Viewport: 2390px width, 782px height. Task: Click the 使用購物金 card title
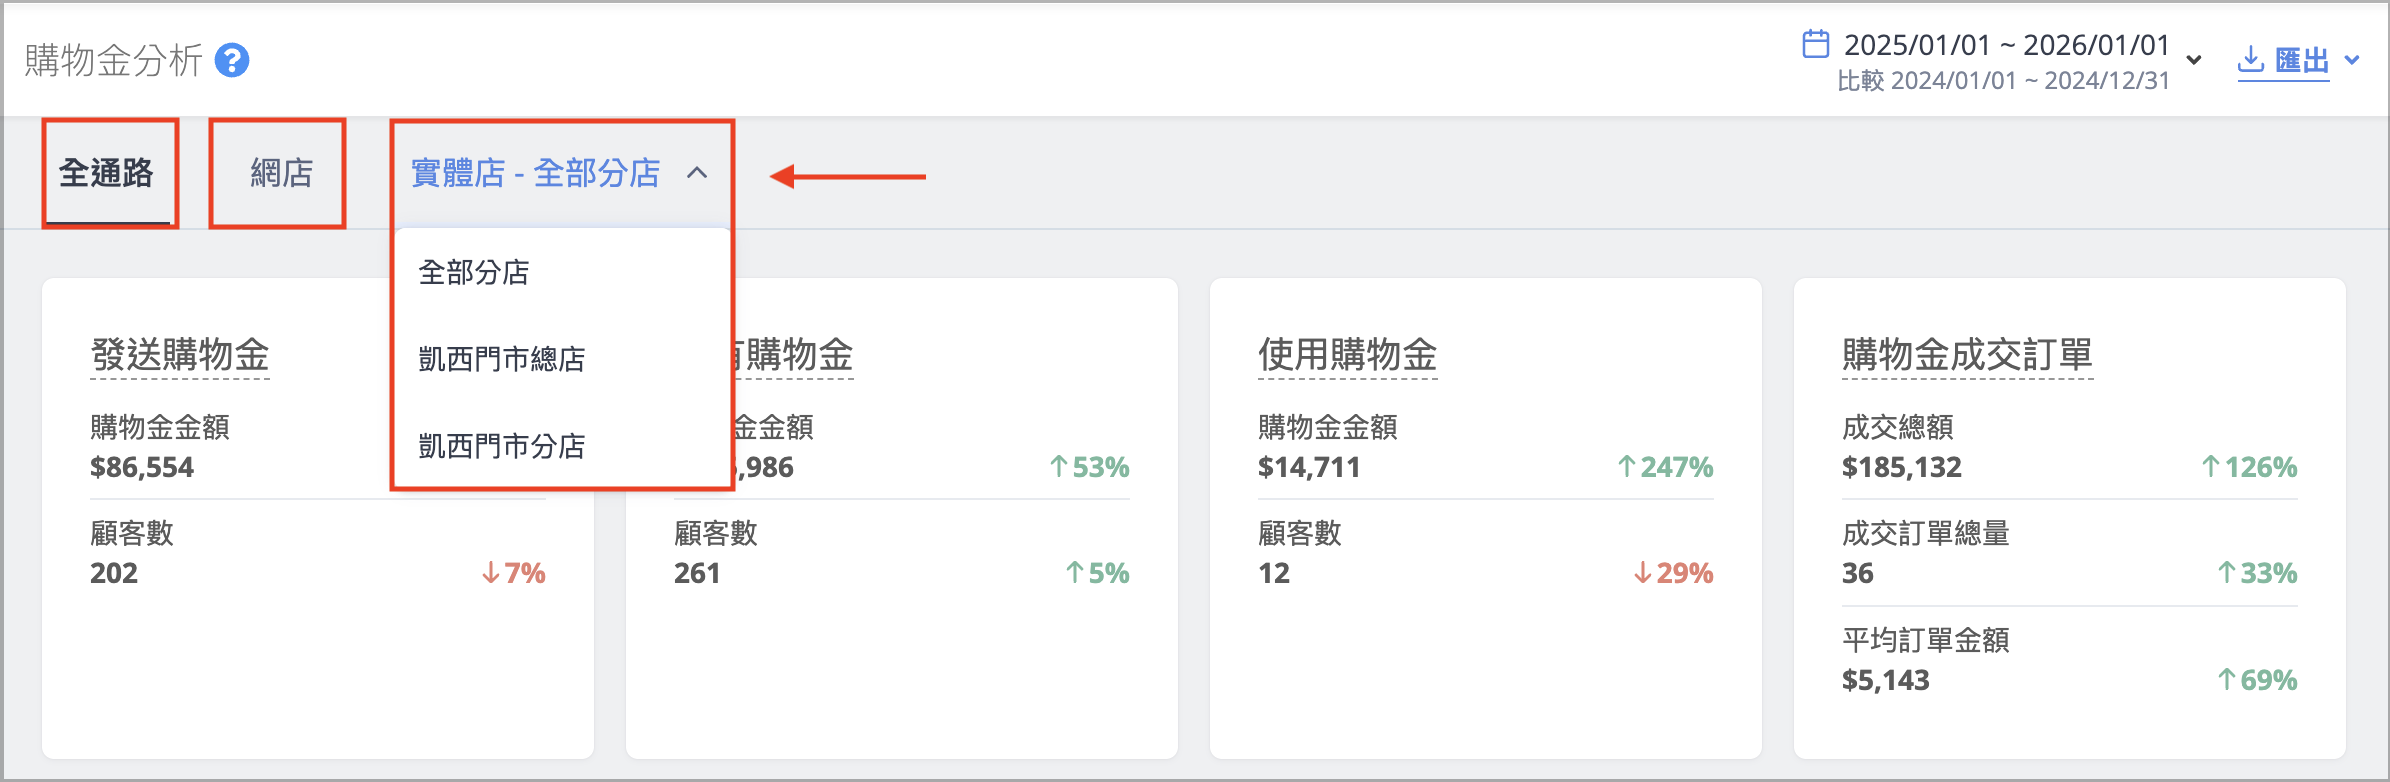point(1347,354)
